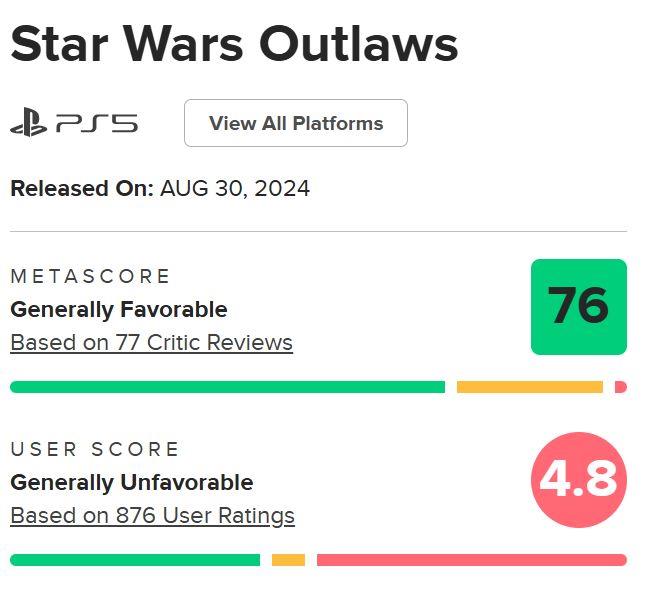Open the 77 Critic Reviews link
The image size is (649, 596).
click(151, 343)
